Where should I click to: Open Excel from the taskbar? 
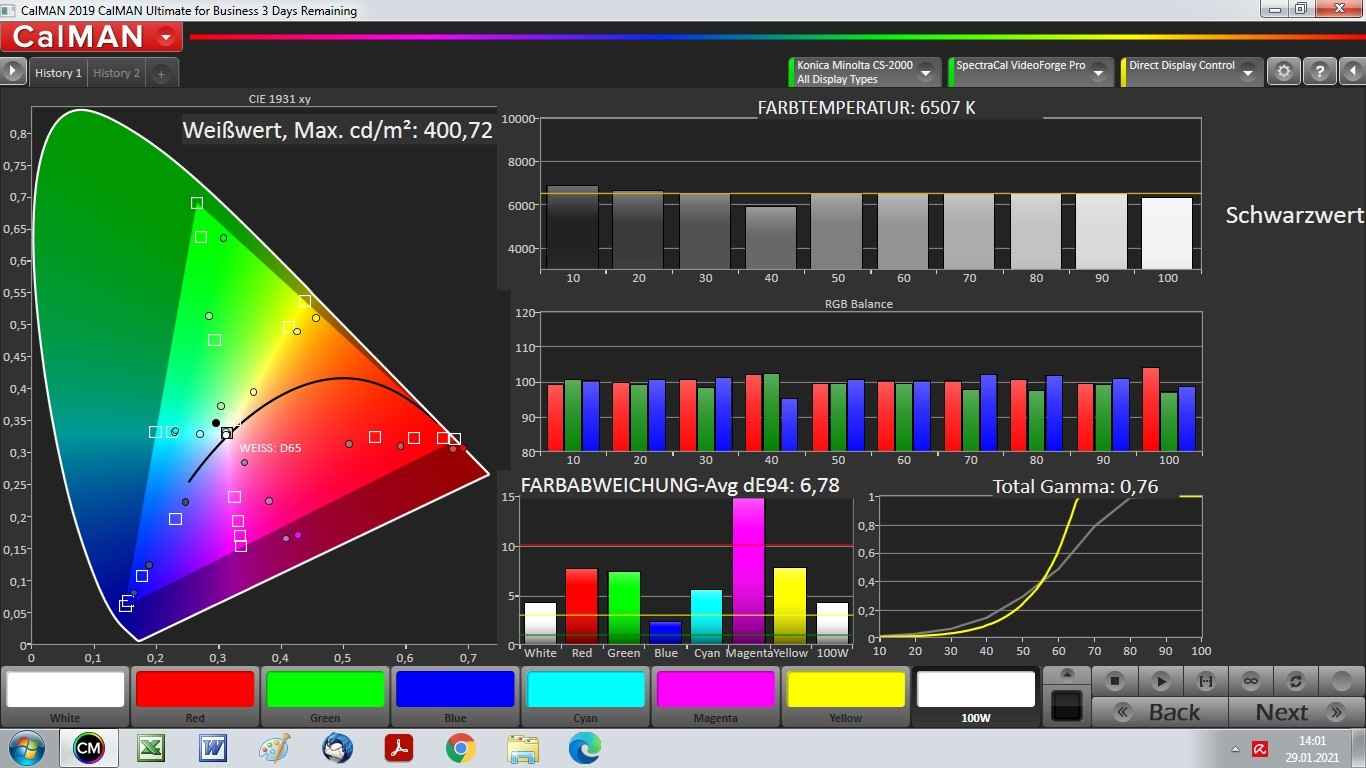click(x=151, y=748)
